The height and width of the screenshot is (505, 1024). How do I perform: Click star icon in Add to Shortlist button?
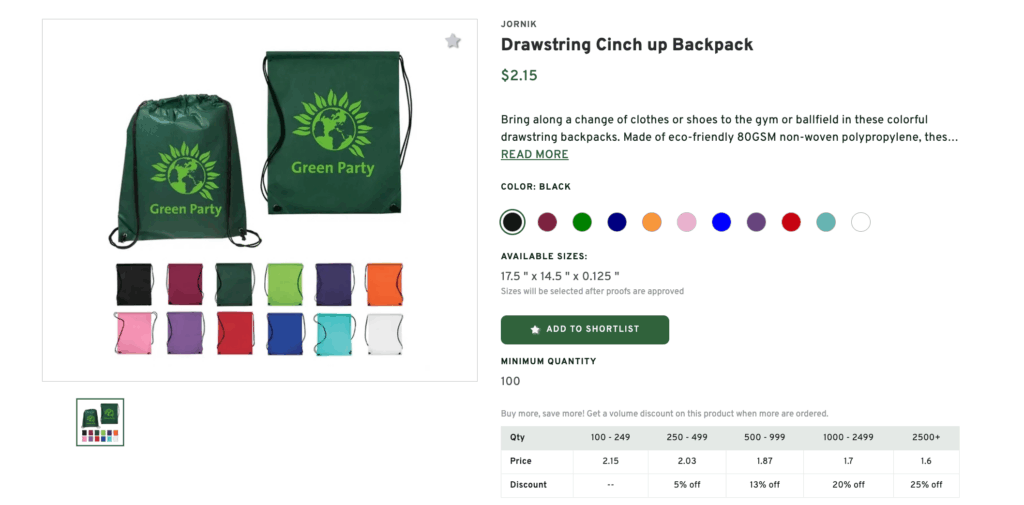(535, 329)
